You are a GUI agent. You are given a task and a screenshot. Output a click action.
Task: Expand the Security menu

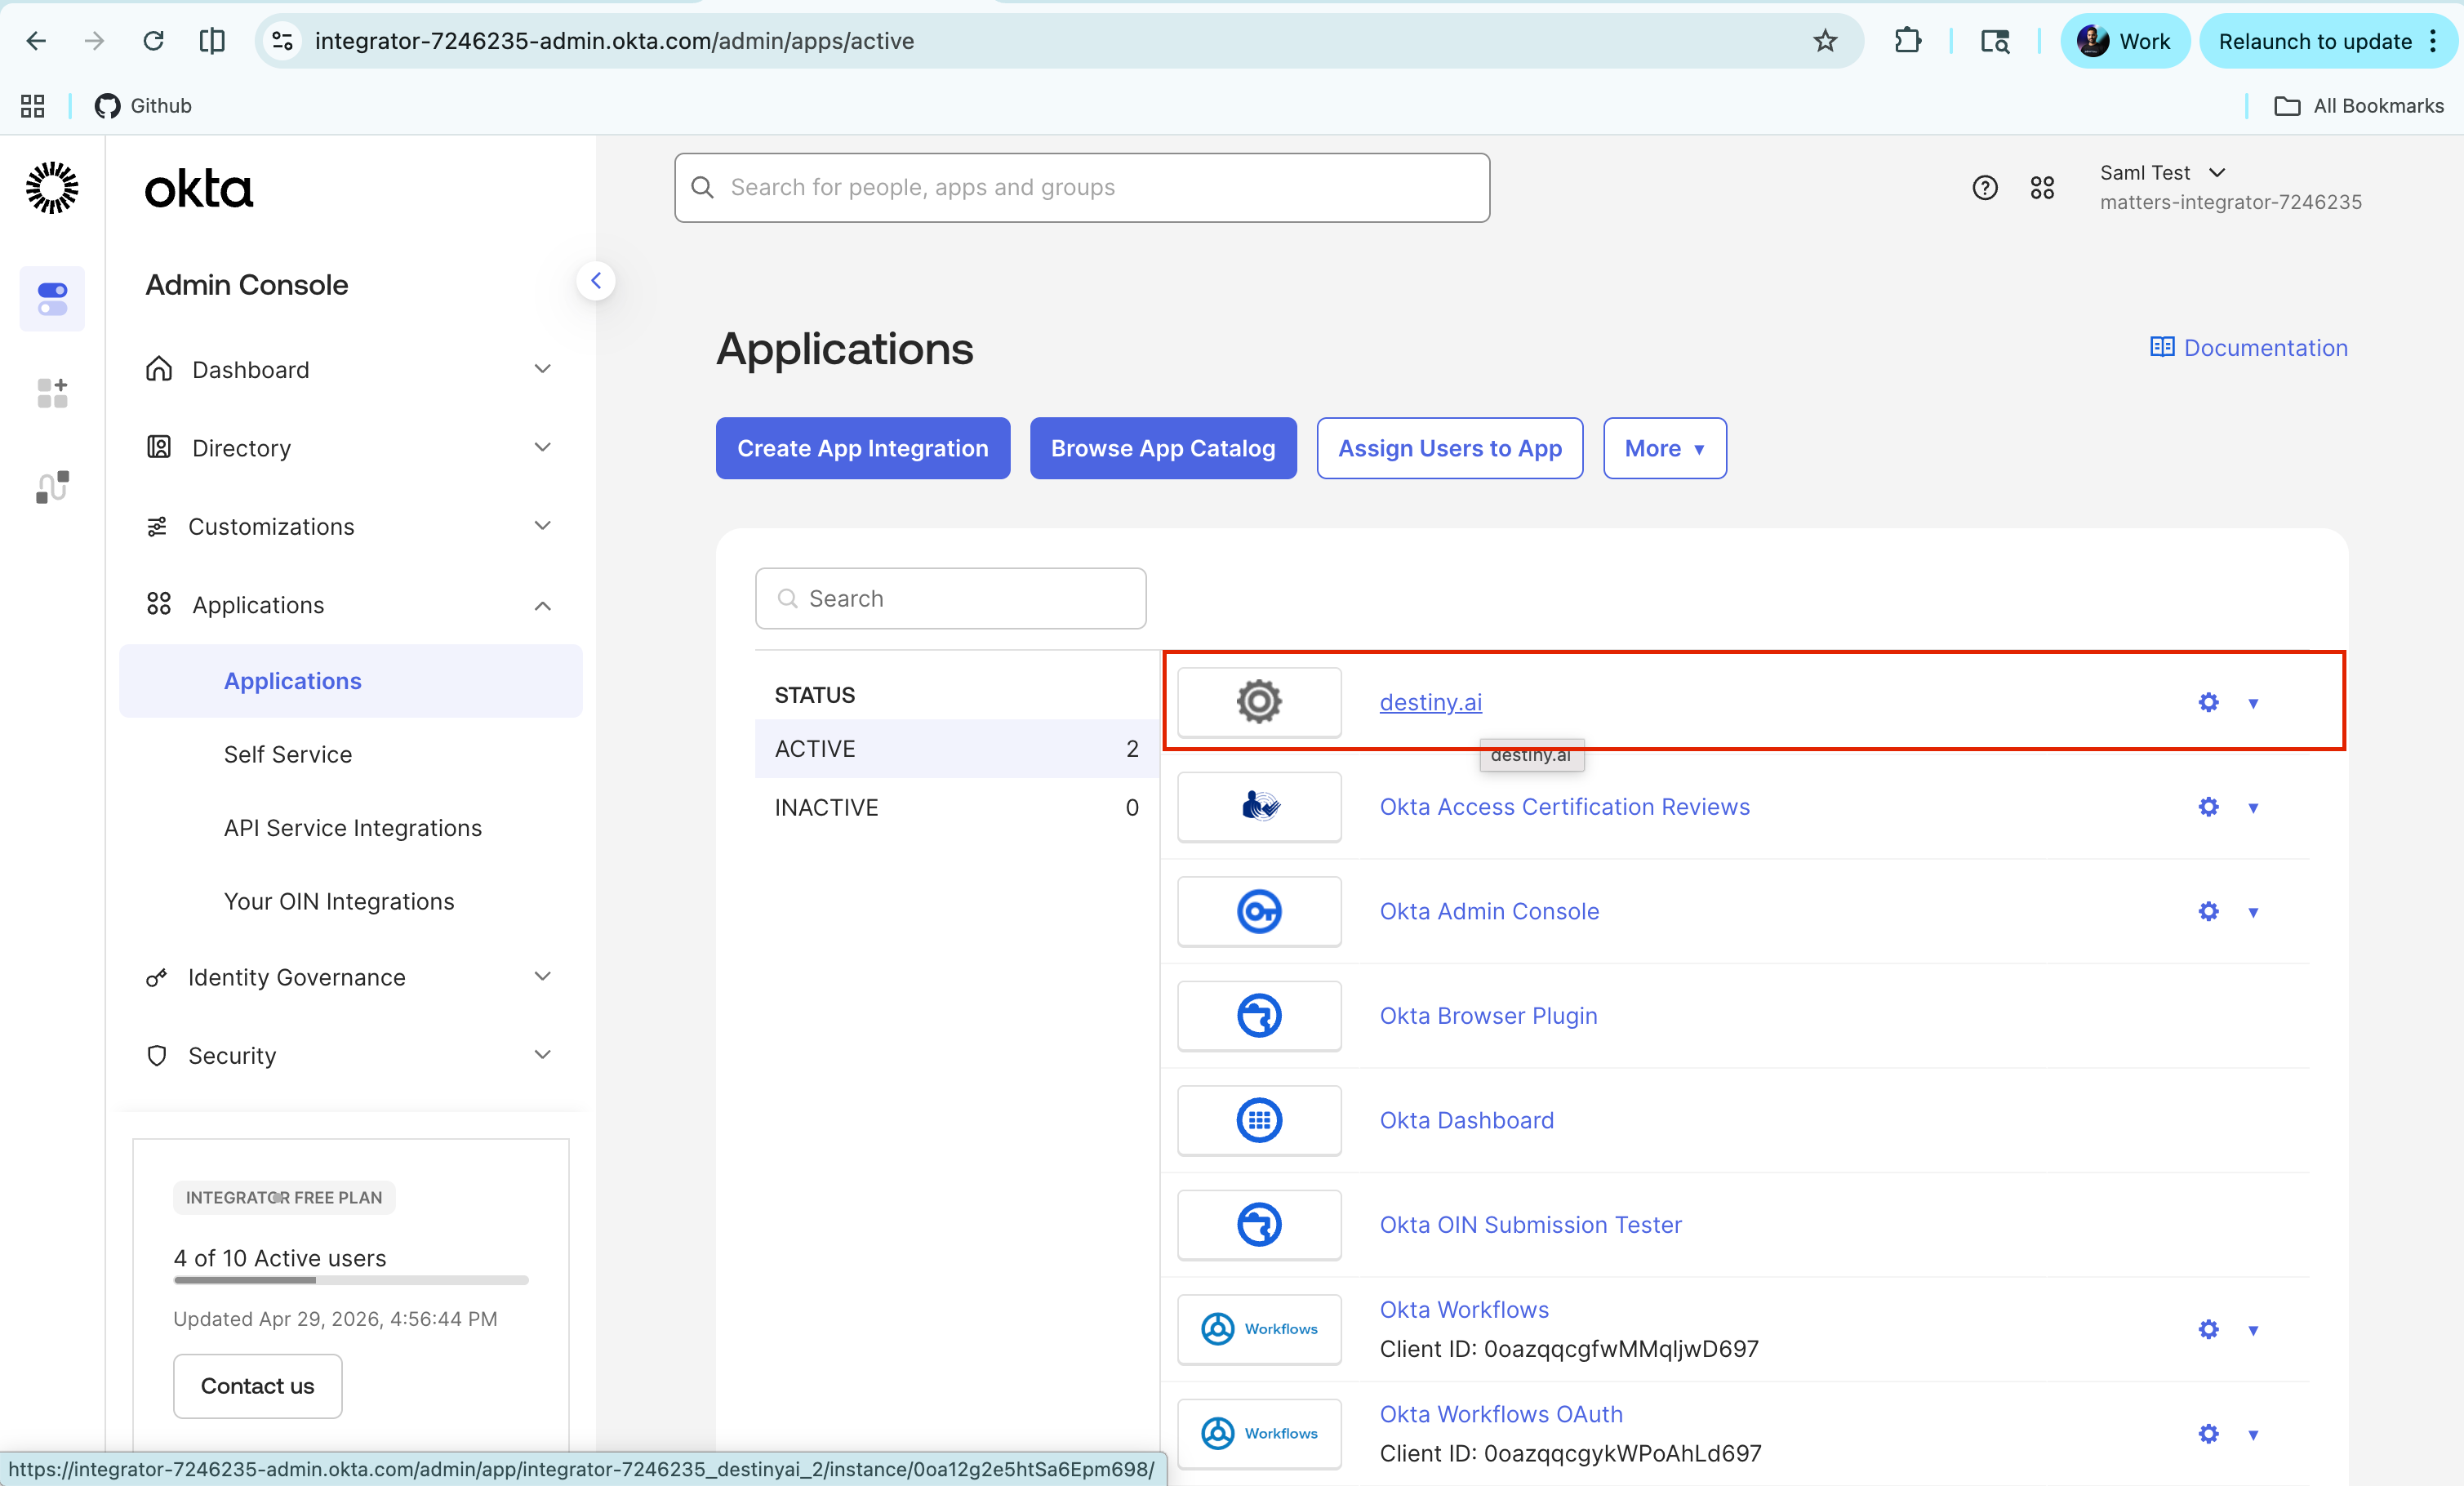point(349,1055)
